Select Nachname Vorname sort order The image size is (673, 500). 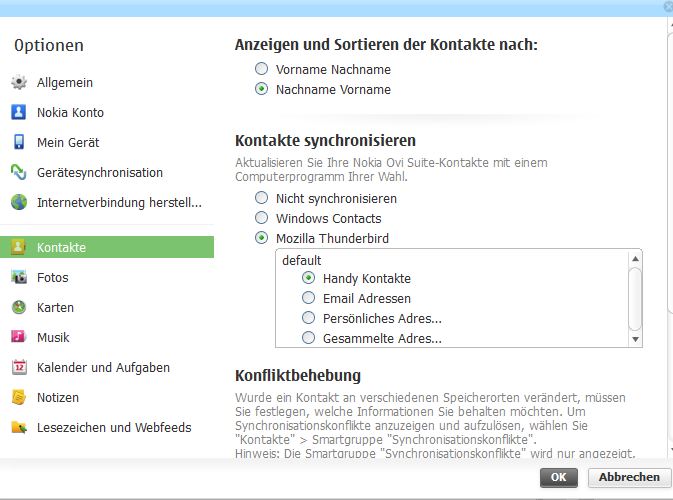261,89
